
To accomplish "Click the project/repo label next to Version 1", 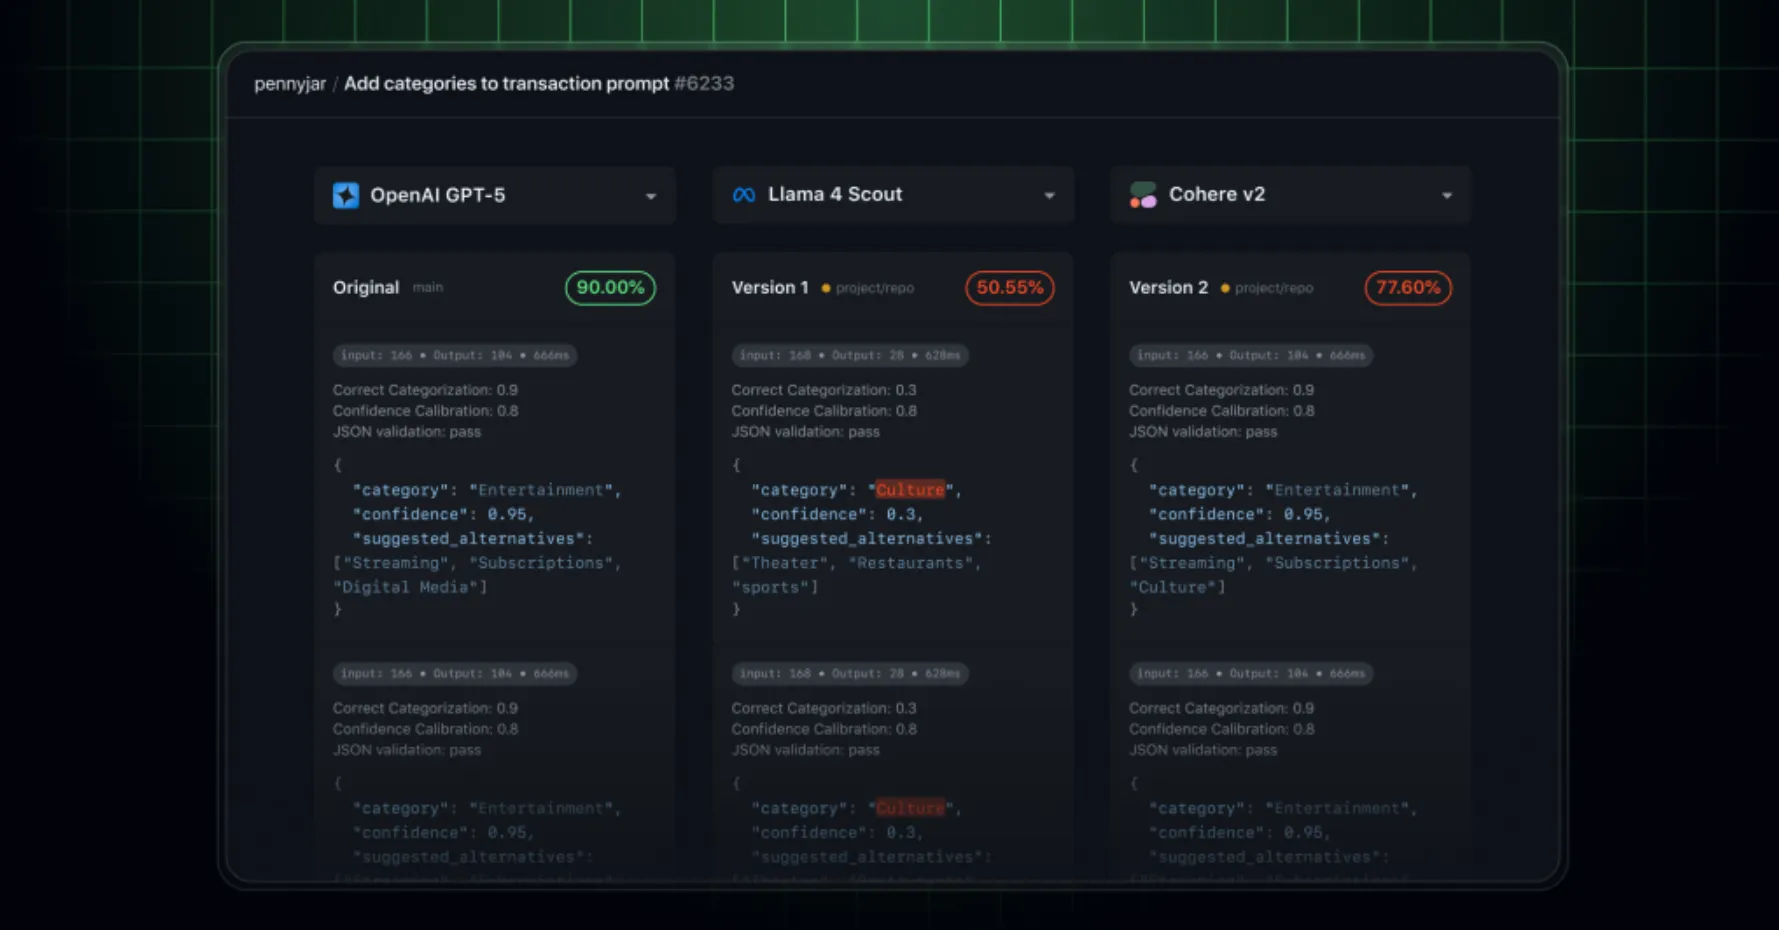I will point(874,288).
